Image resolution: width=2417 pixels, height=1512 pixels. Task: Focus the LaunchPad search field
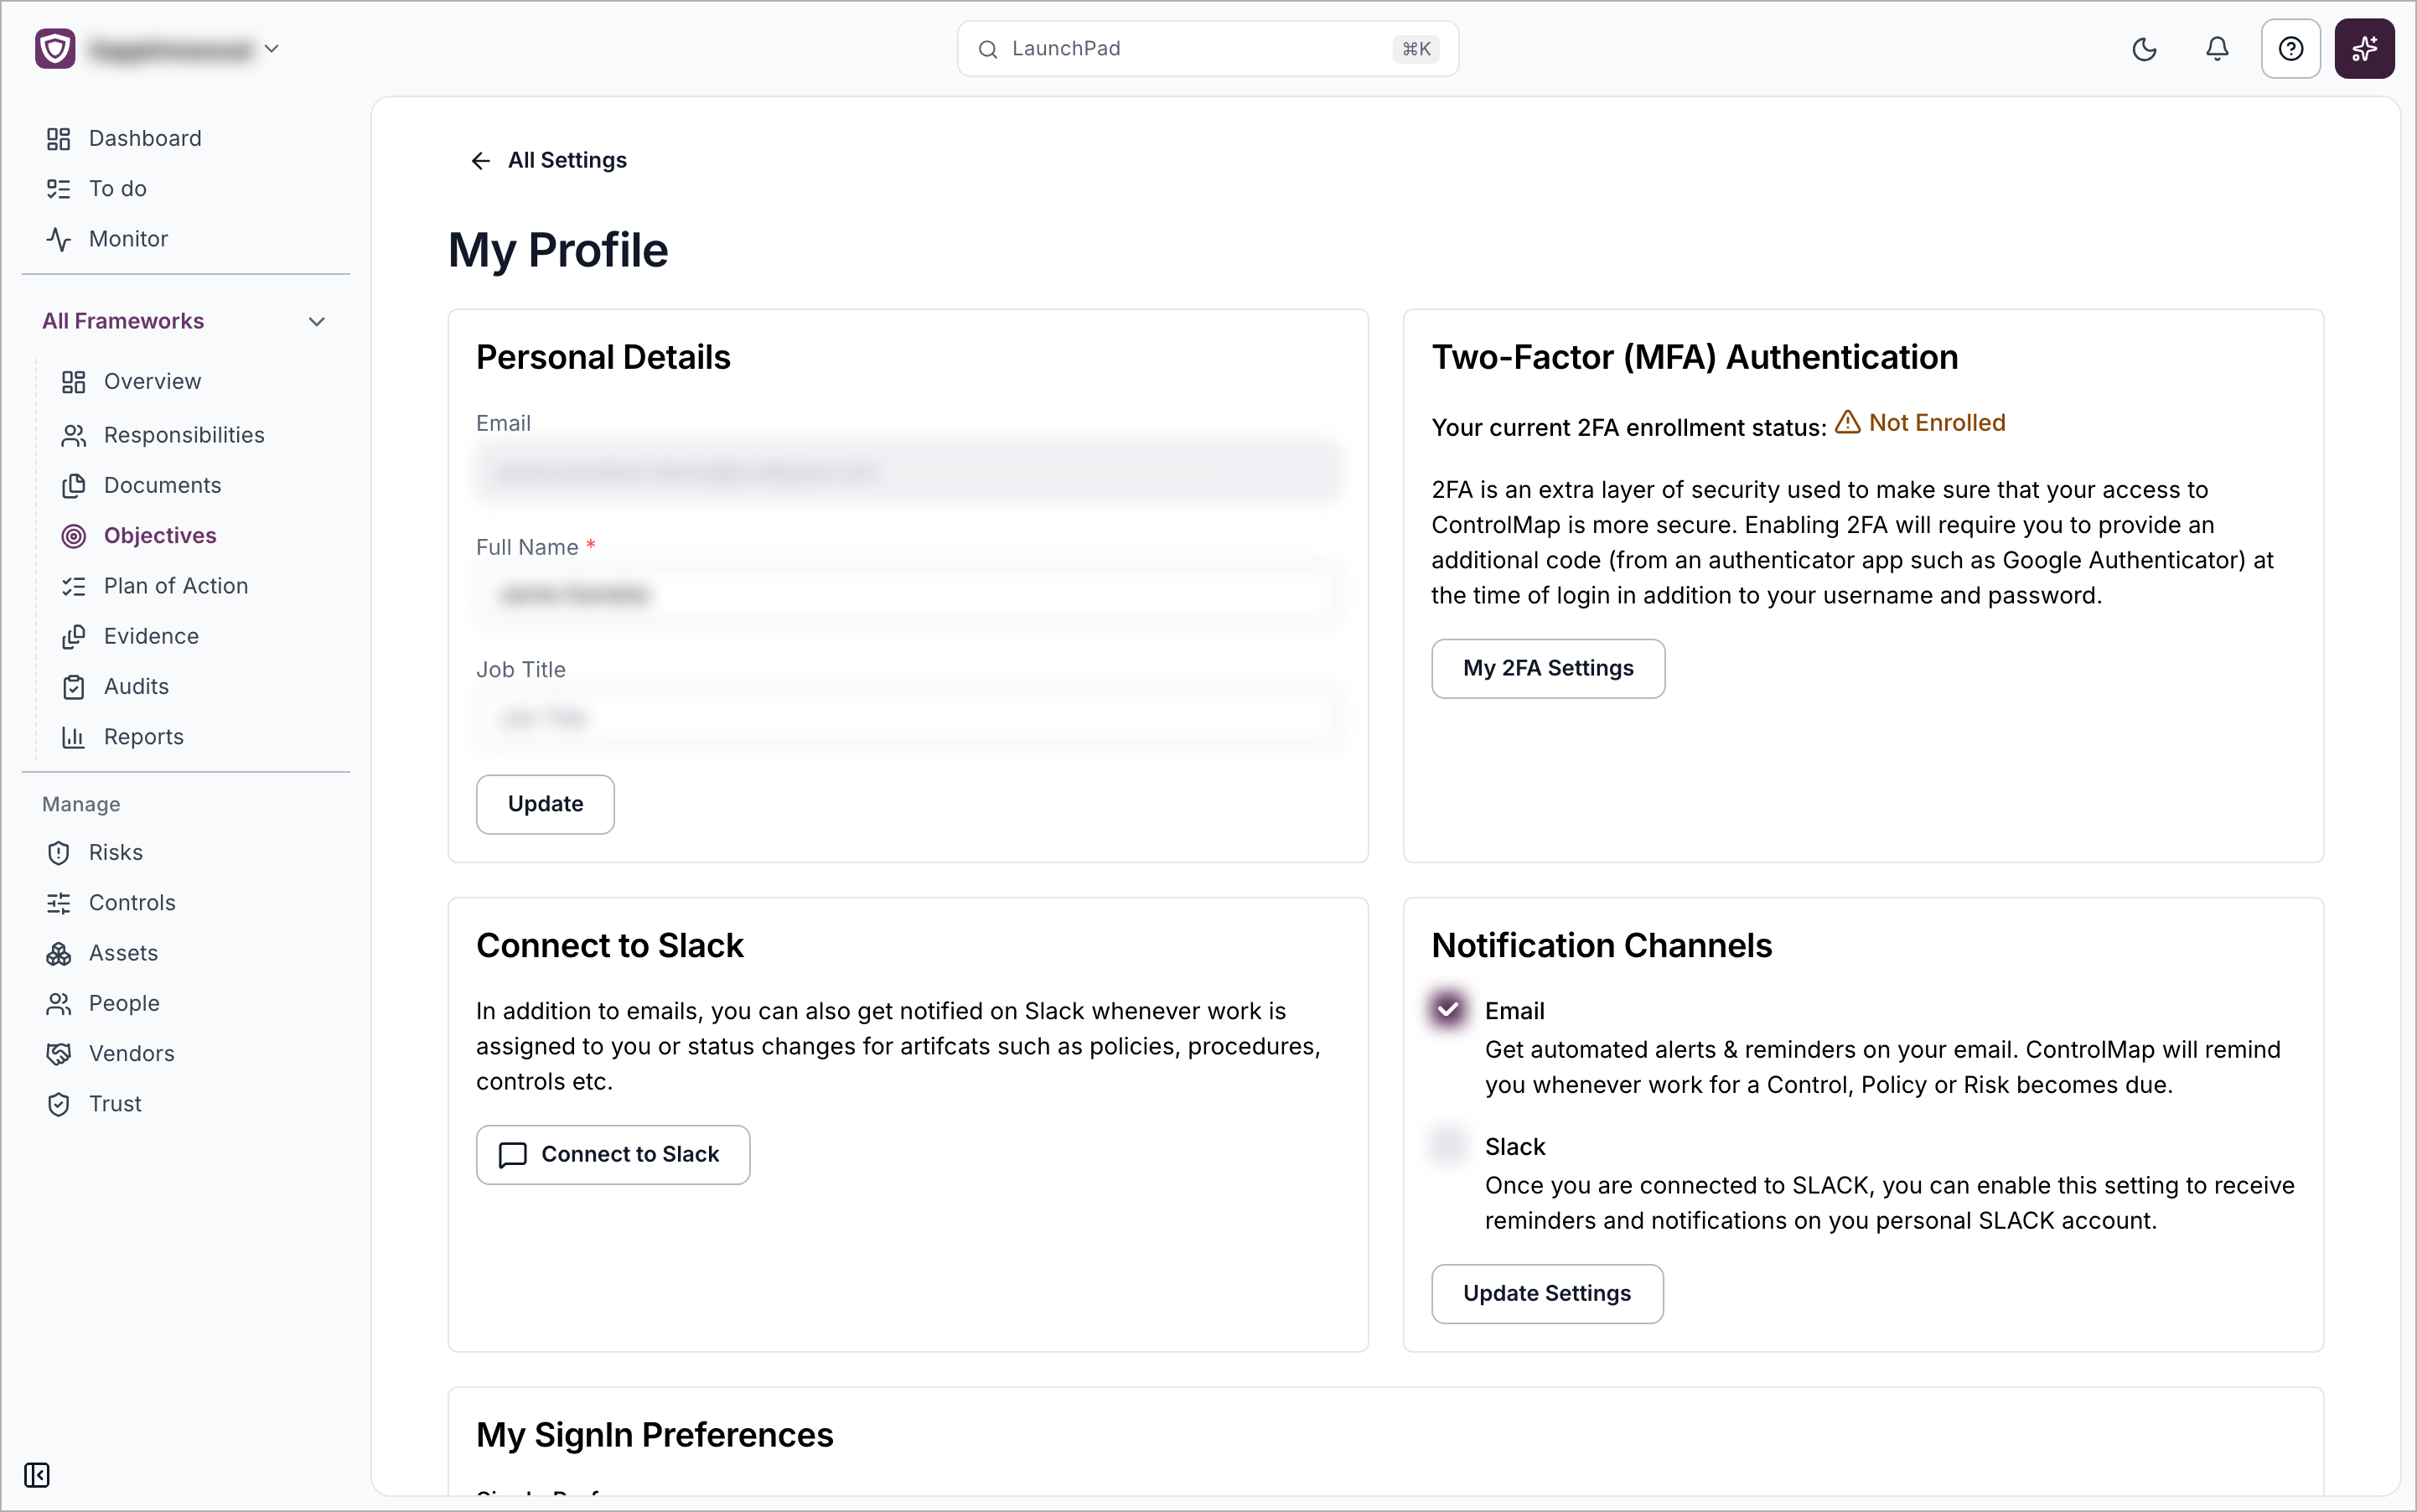click(1208, 49)
